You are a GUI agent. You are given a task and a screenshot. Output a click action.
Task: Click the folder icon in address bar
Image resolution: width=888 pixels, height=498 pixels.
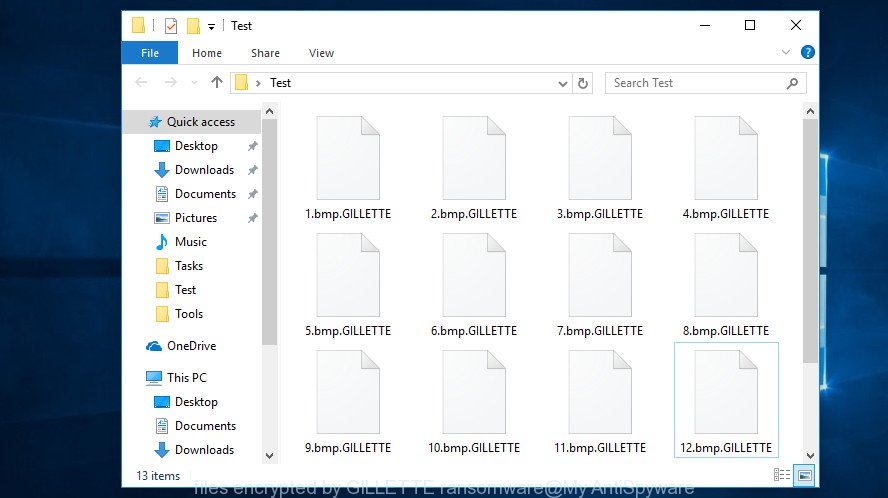pos(242,83)
